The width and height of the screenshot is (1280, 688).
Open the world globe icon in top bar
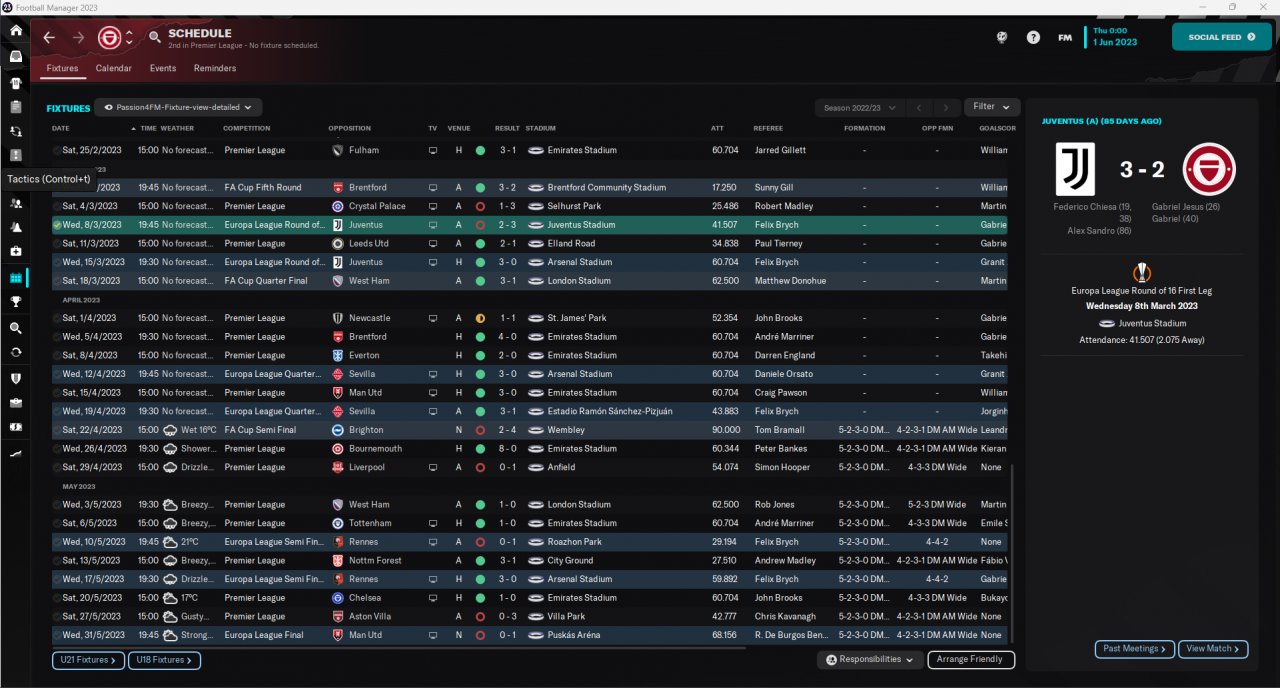click(x=1002, y=38)
